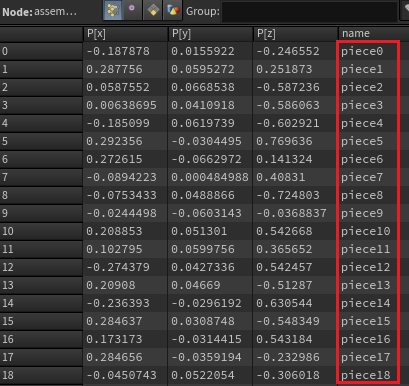Click P[x] value 0.292356

tap(114, 141)
